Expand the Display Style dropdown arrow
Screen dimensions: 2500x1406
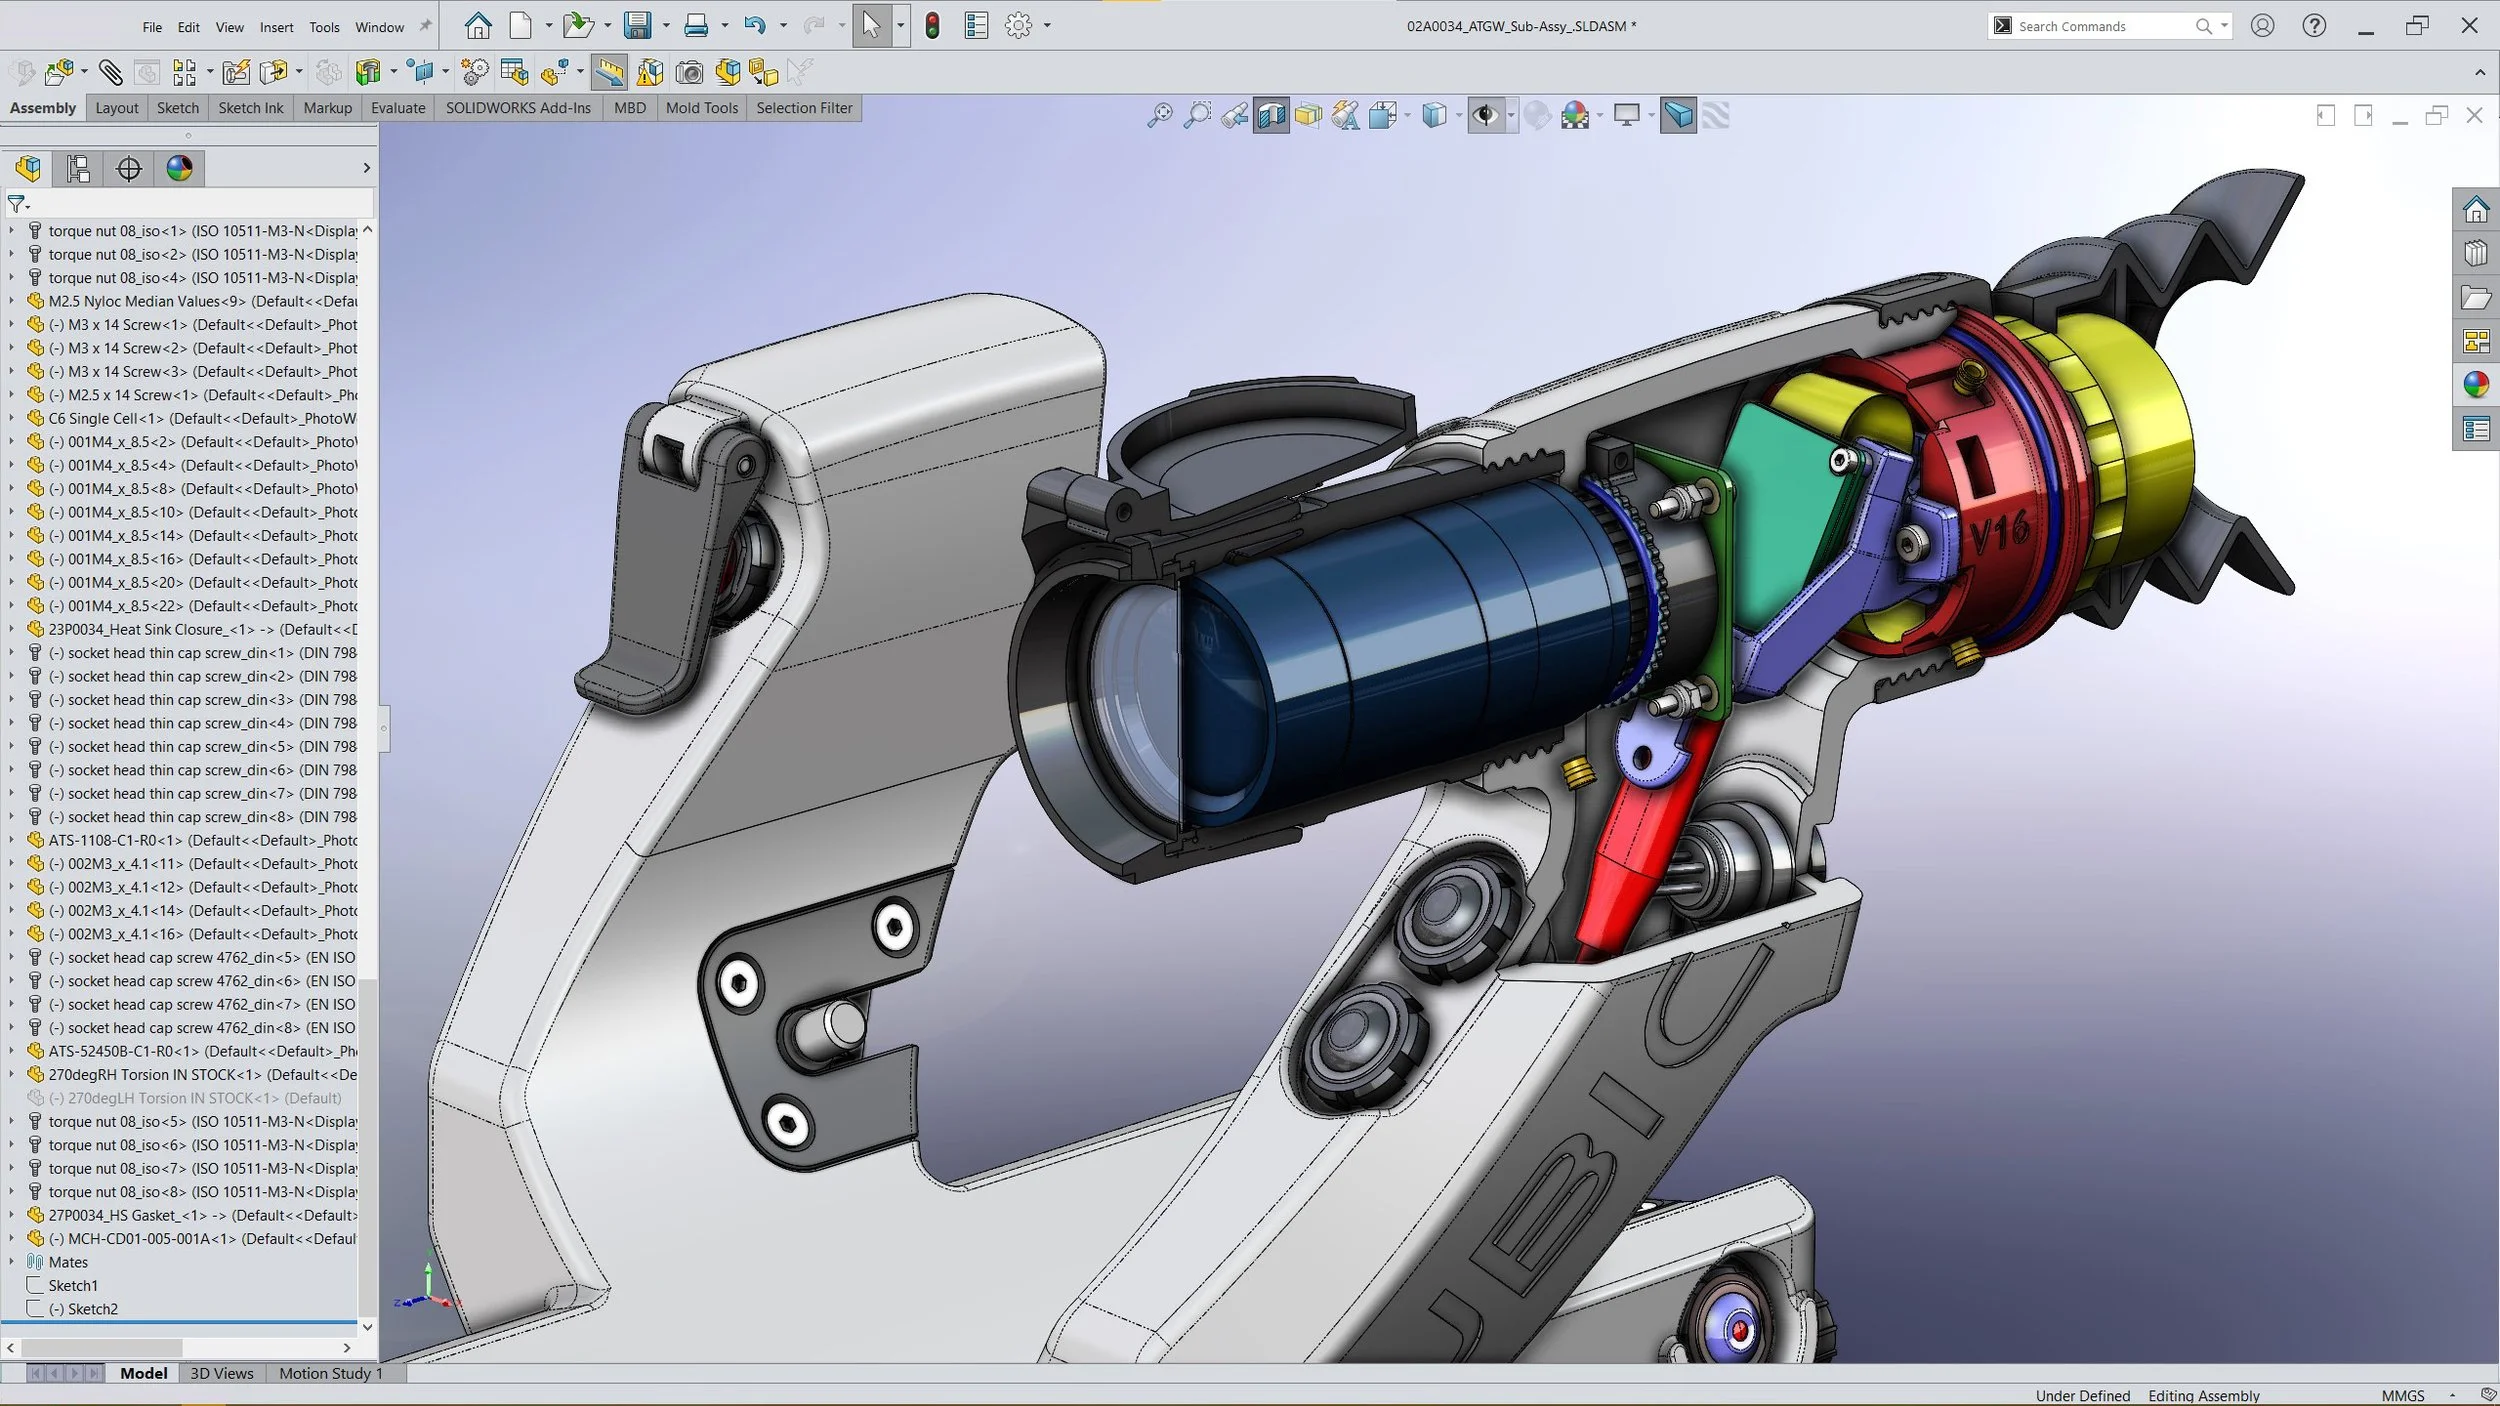1459,116
